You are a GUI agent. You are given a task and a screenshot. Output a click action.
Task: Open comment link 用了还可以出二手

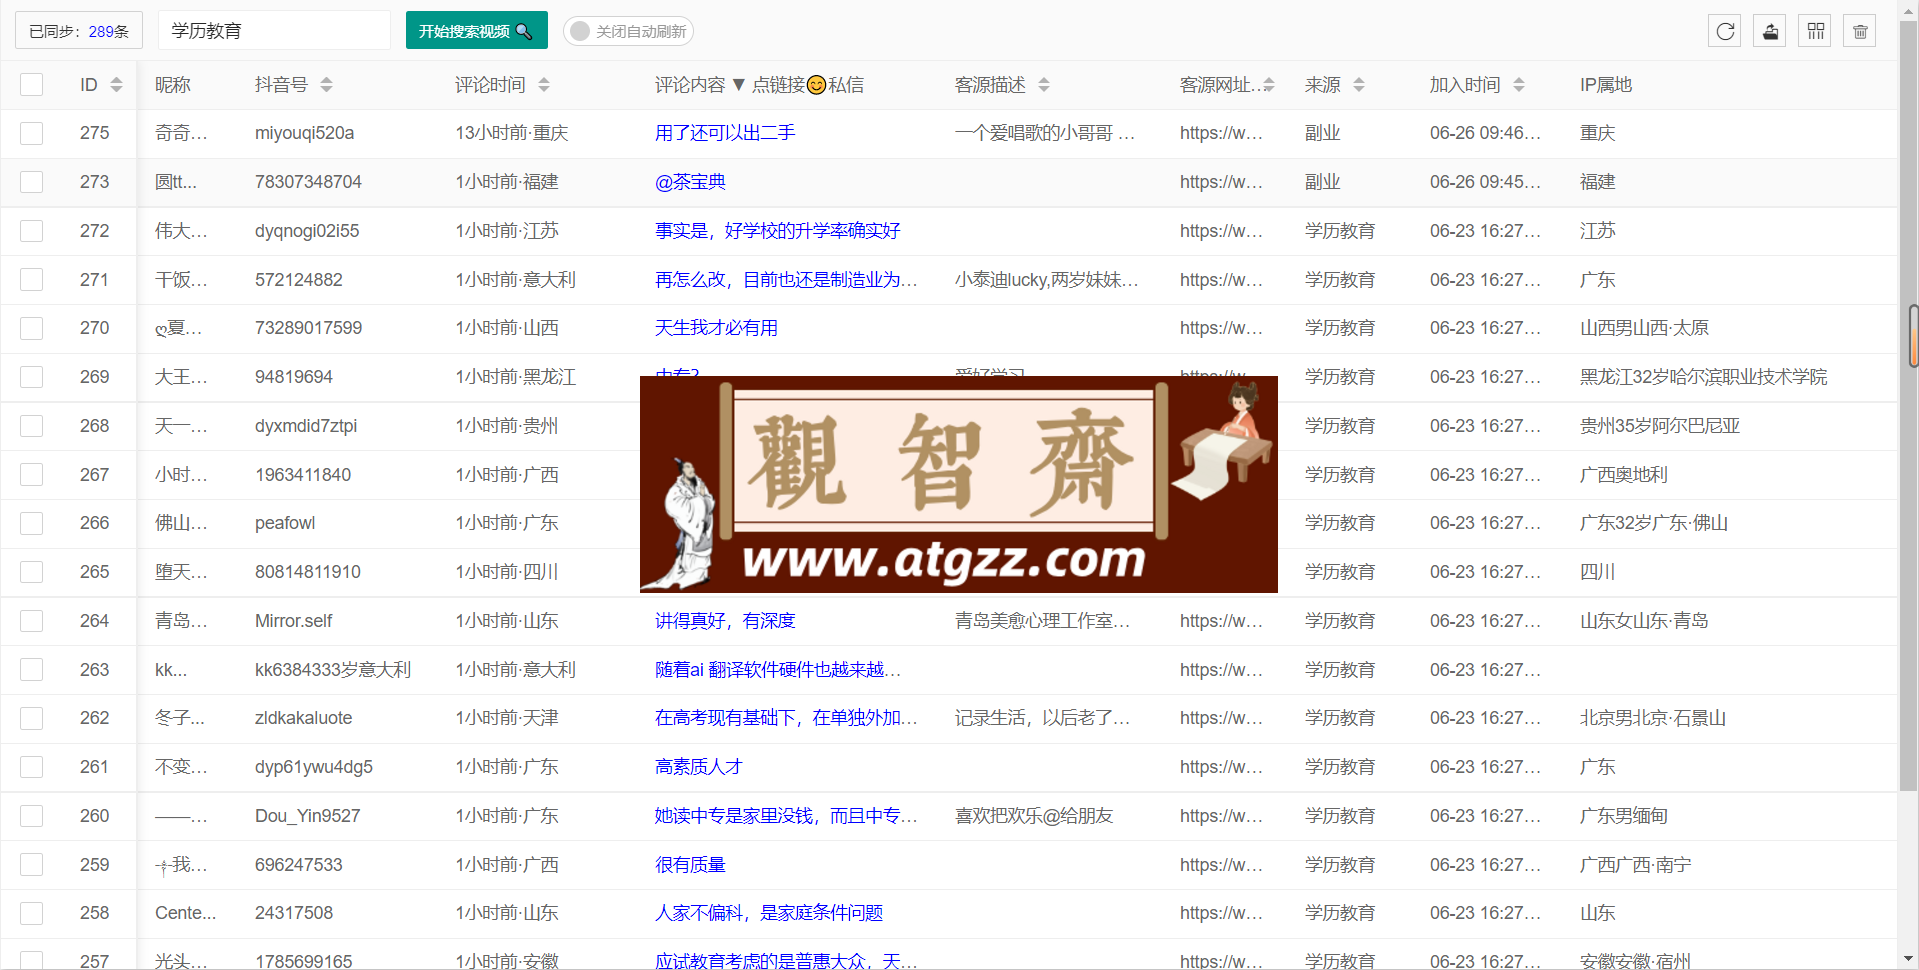coord(725,133)
